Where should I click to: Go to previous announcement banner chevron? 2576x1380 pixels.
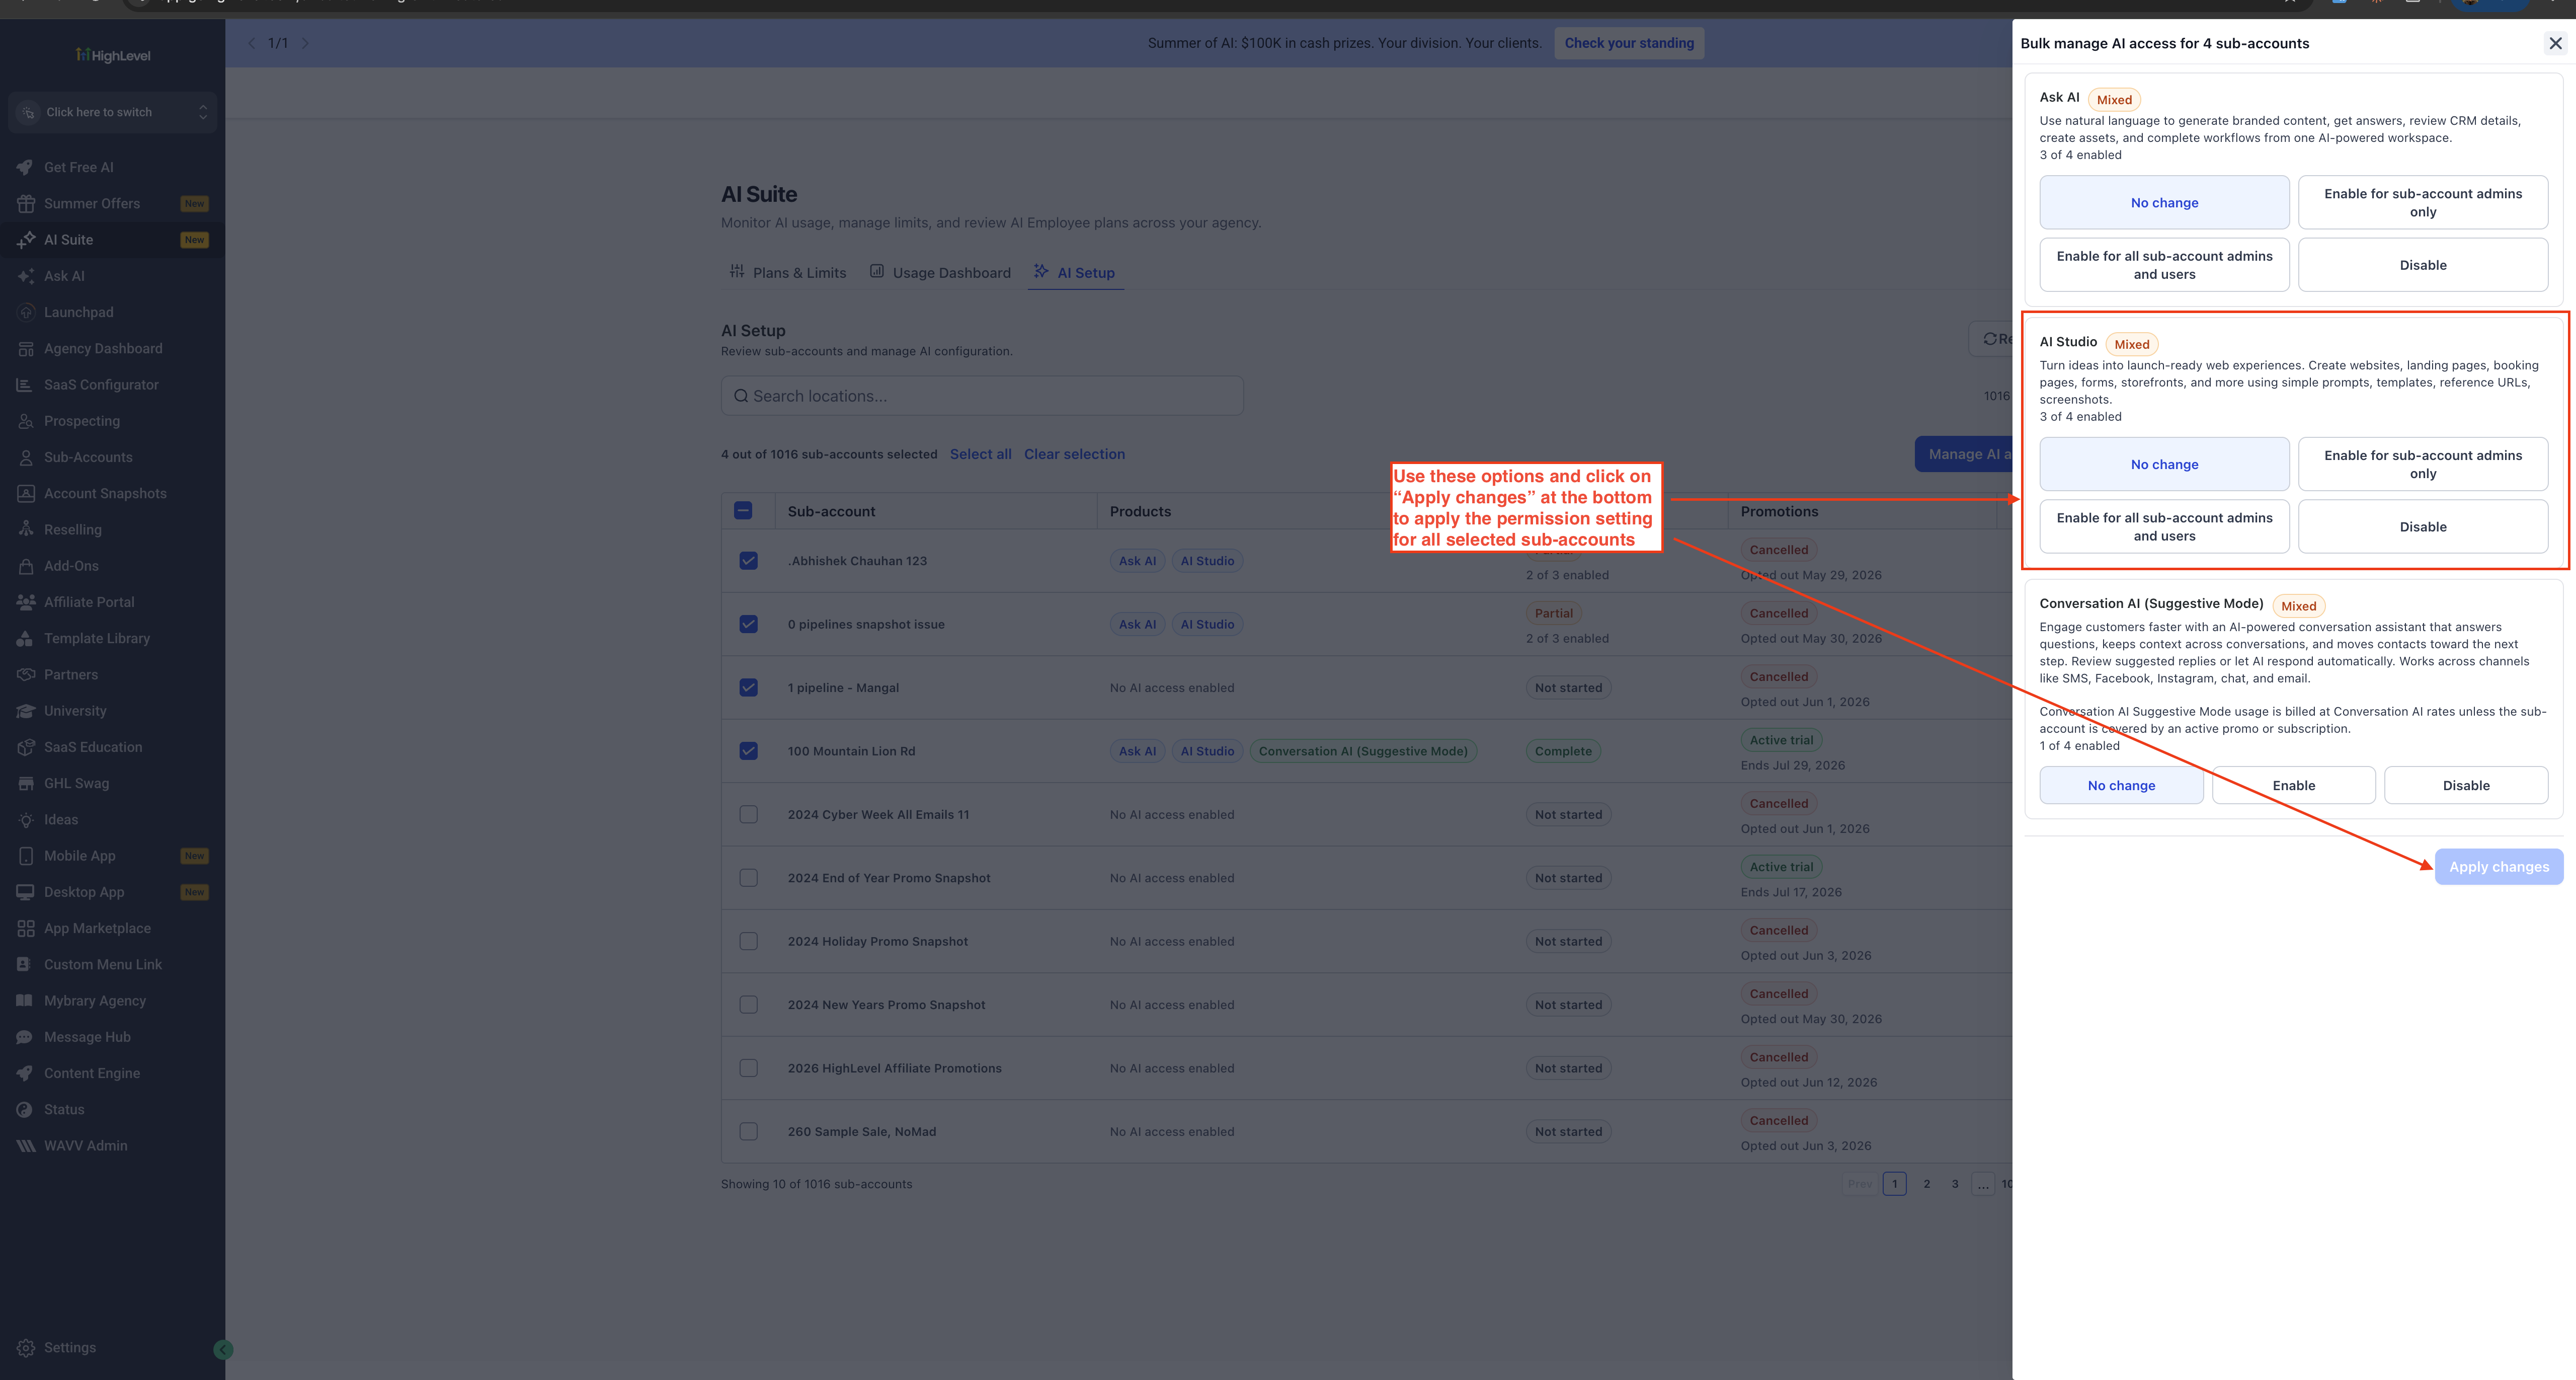click(251, 43)
